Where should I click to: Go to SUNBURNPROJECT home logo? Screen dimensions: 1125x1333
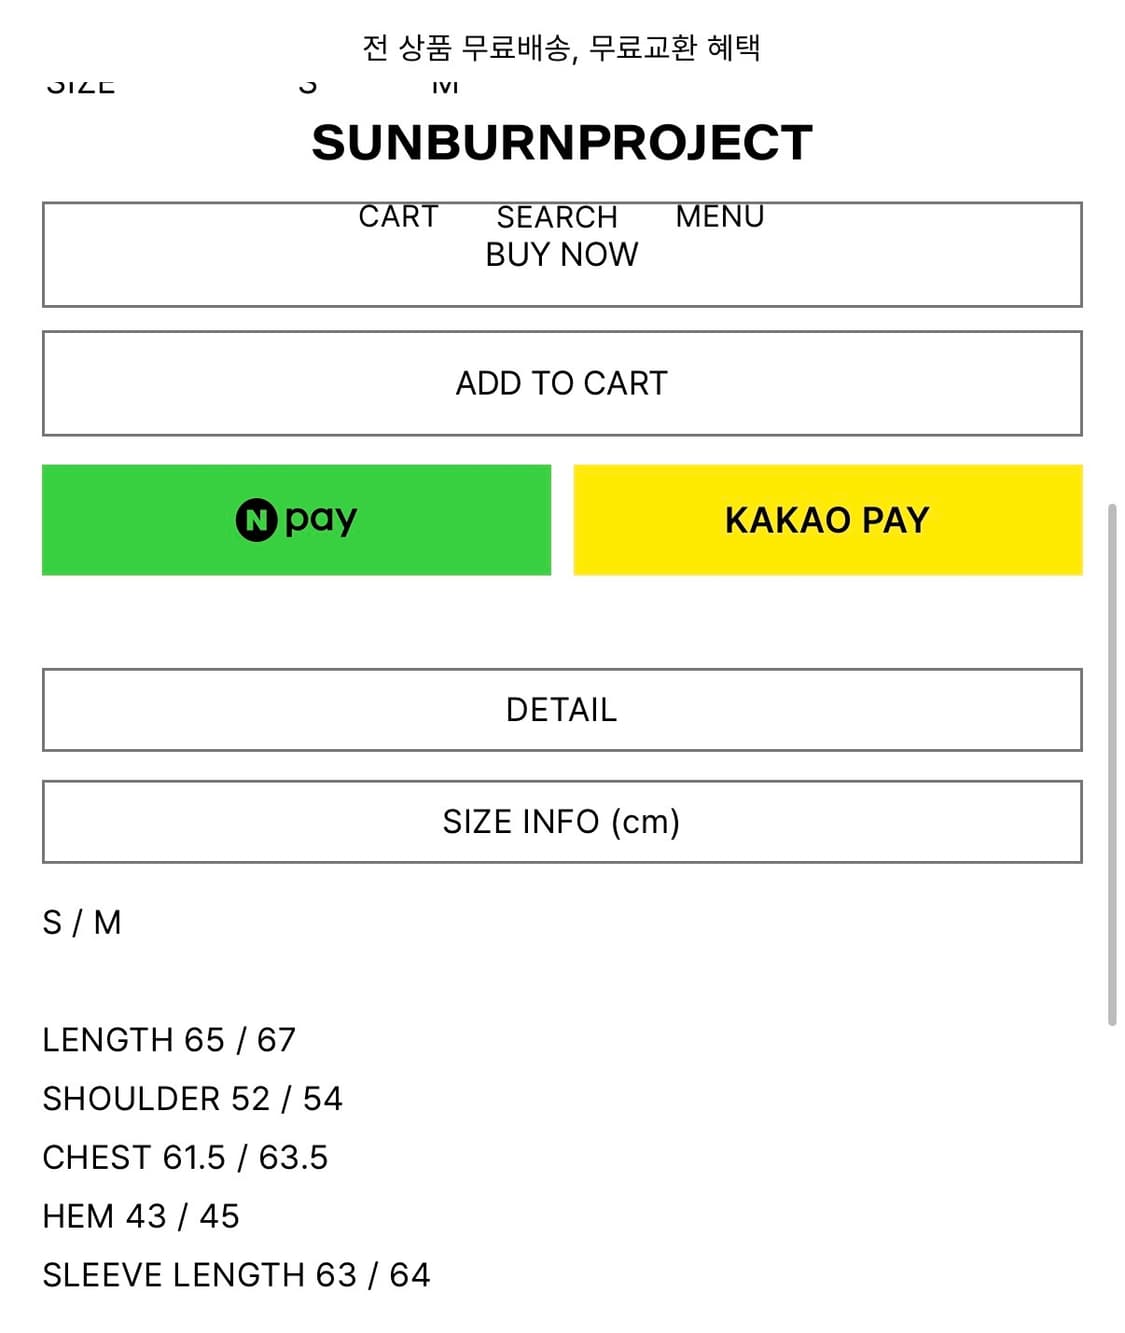562,143
